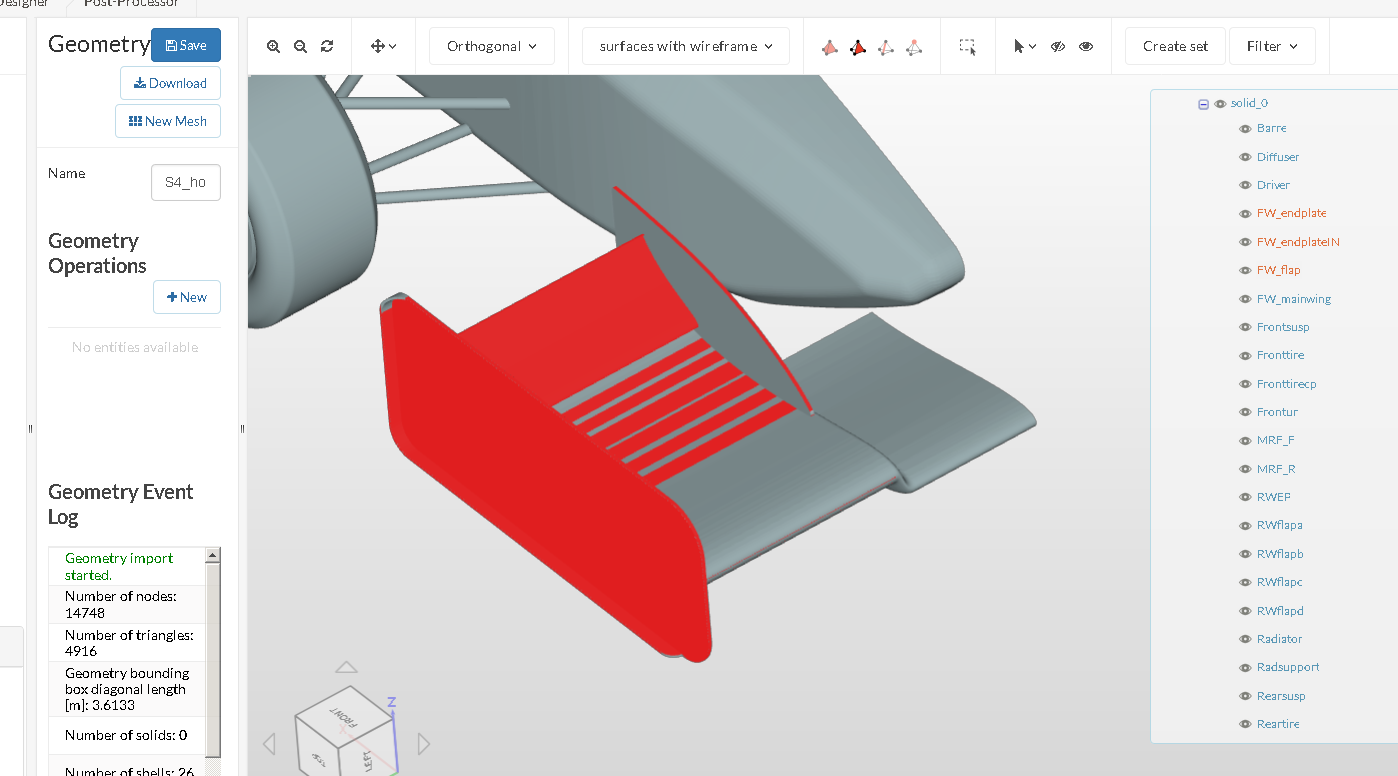Show all entities with the eye icon
Viewport: 1398px width, 776px height.
1086,46
